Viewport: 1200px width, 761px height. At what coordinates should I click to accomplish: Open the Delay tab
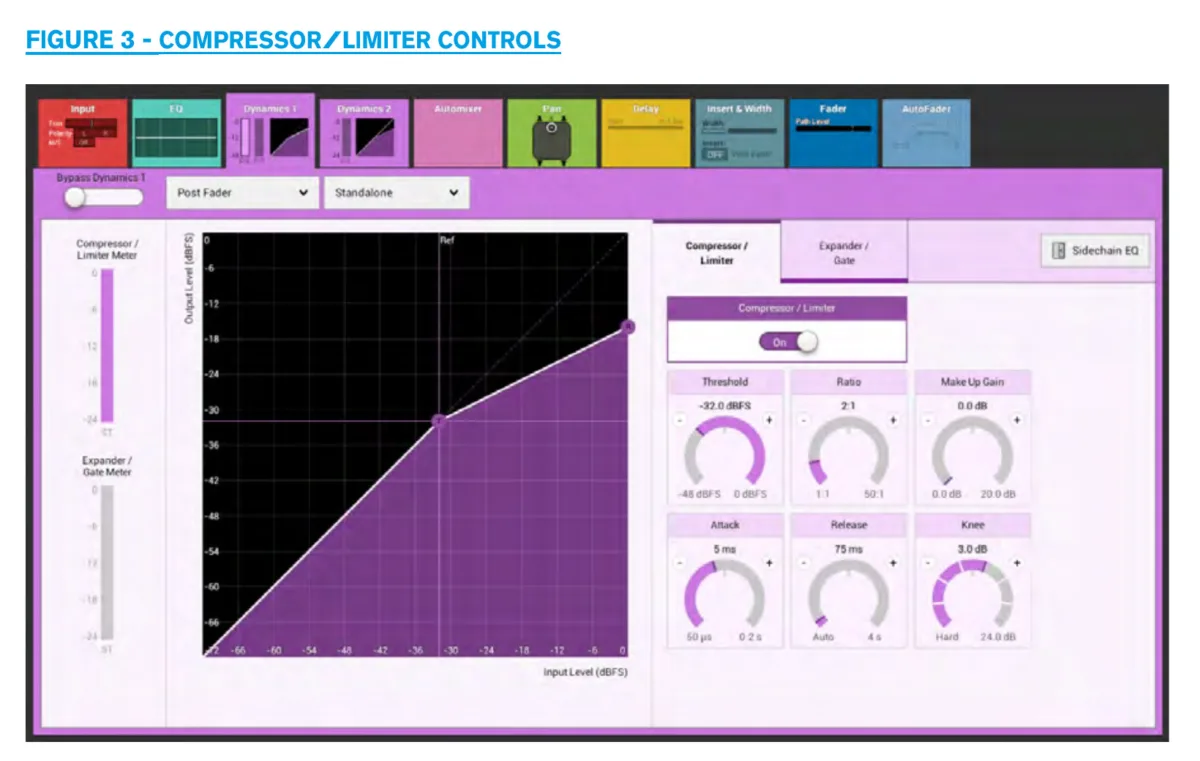[644, 133]
